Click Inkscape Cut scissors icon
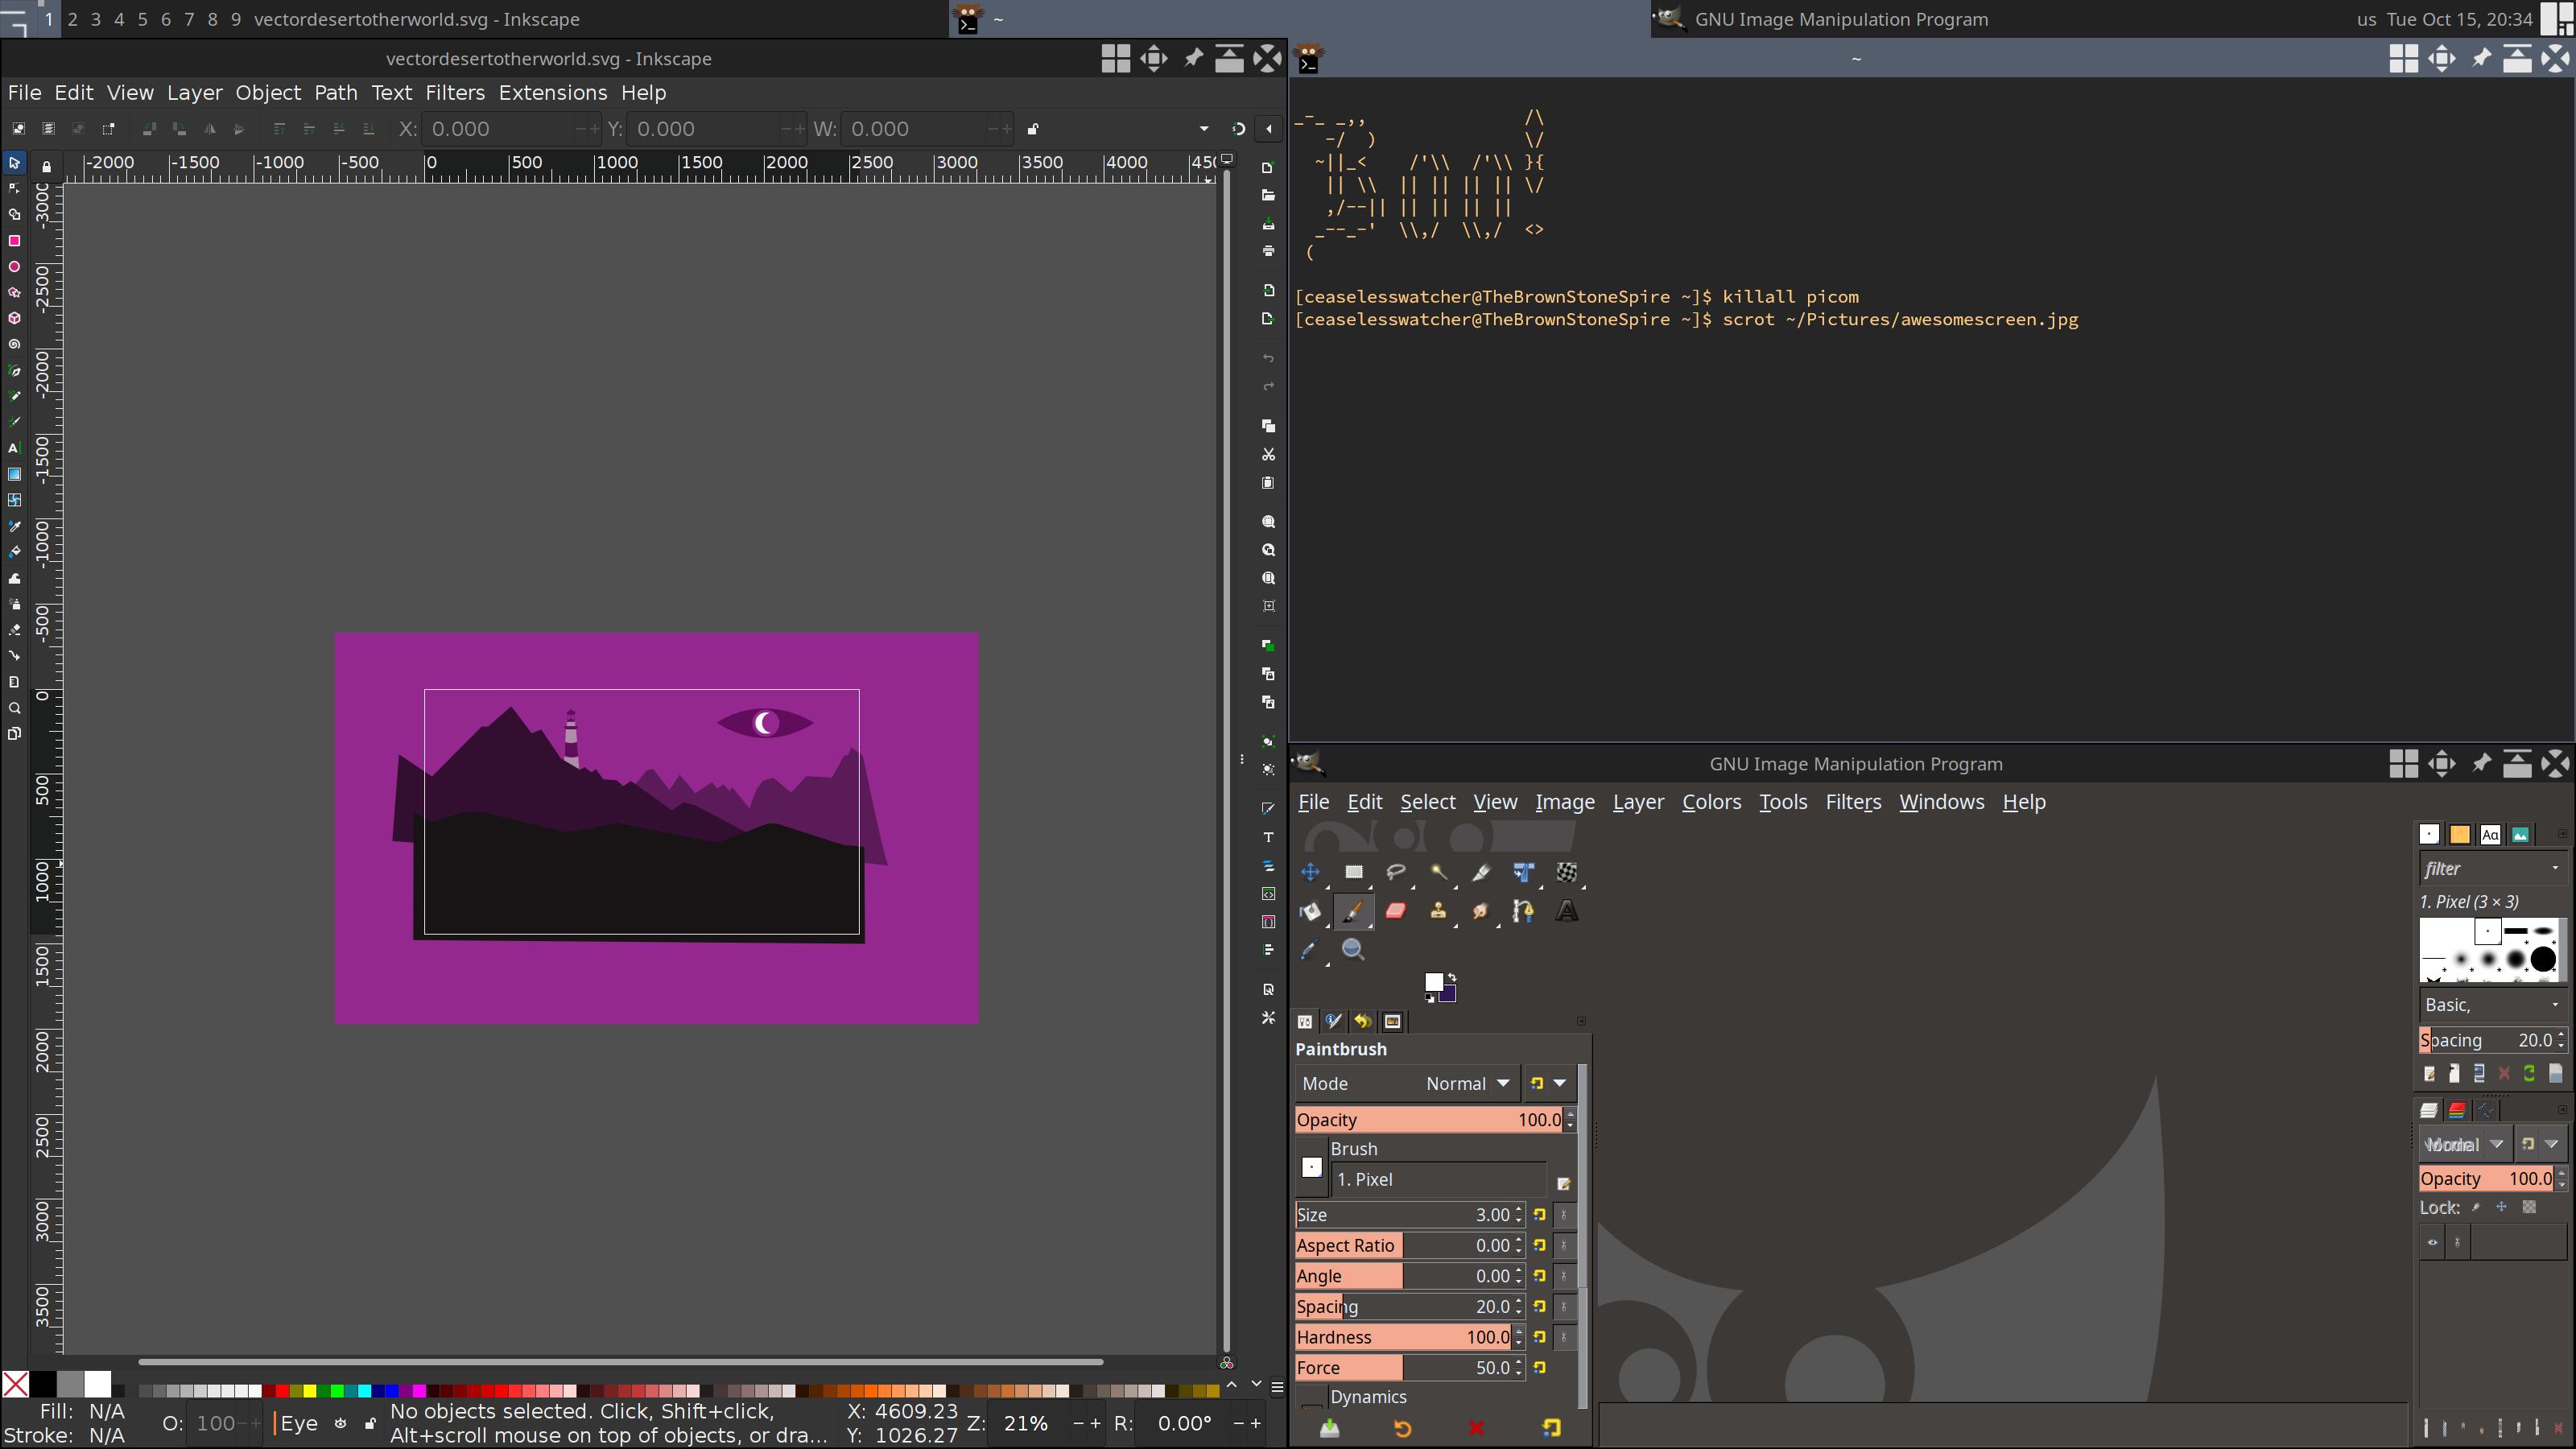2576x1449 pixels. [x=1268, y=454]
